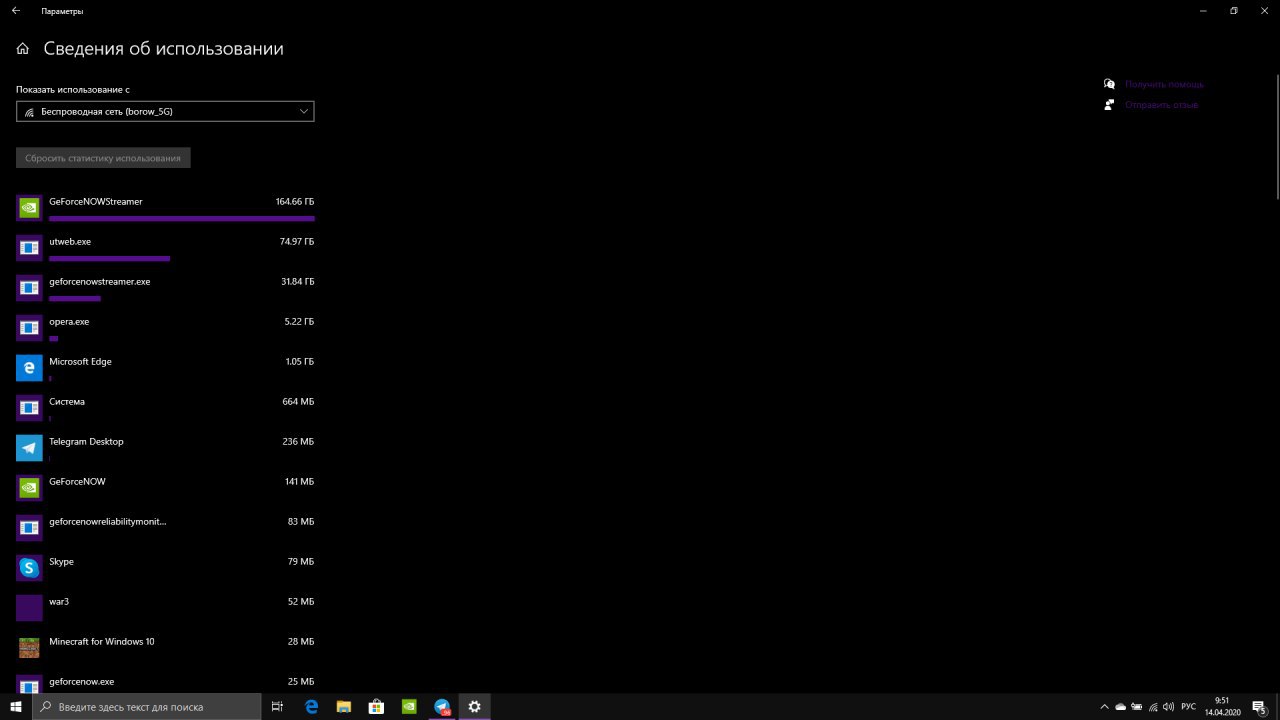Click the 74.97 ГБ usage value

297,242
